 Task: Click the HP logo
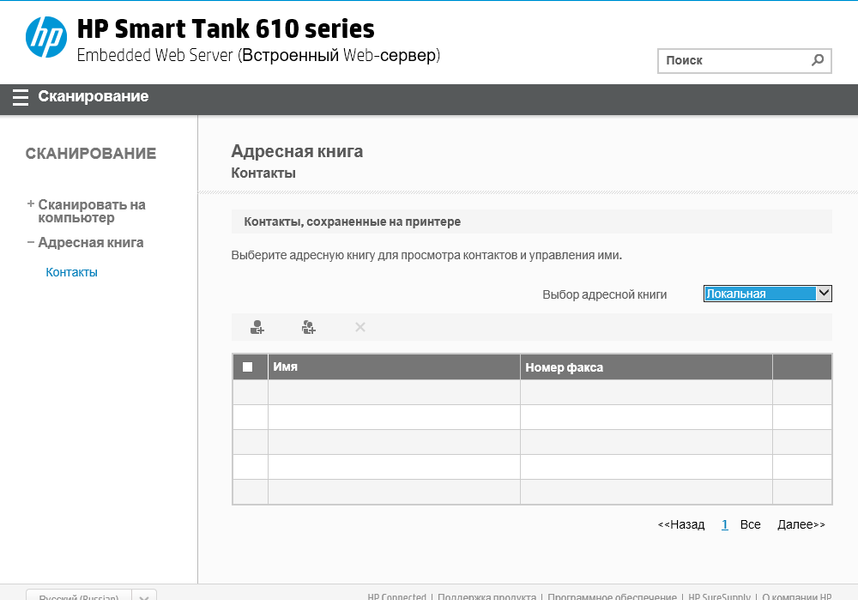tap(46, 38)
